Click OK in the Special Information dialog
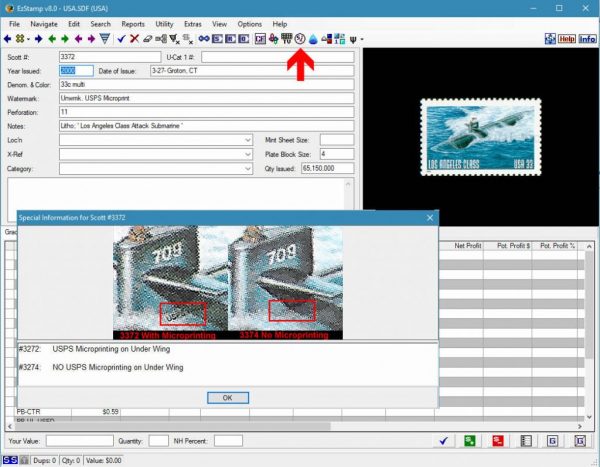 point(227,397)
